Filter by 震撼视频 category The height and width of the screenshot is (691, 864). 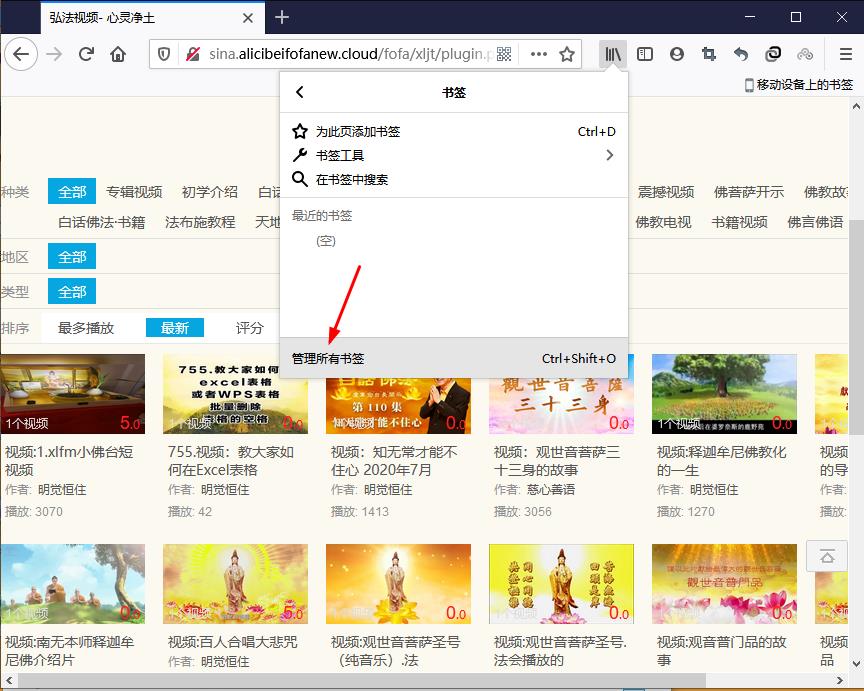coord(666,192)
